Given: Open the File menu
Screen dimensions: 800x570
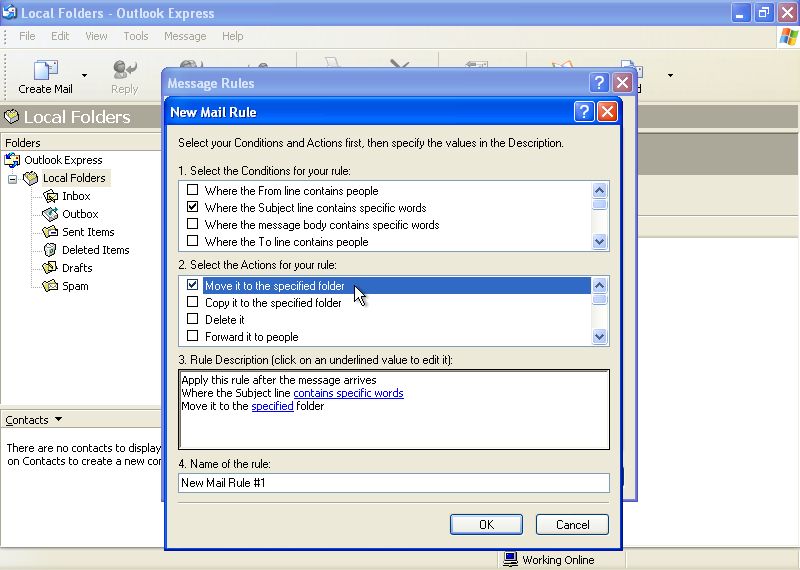Looking at the screenshot, I should click(27, 36).
